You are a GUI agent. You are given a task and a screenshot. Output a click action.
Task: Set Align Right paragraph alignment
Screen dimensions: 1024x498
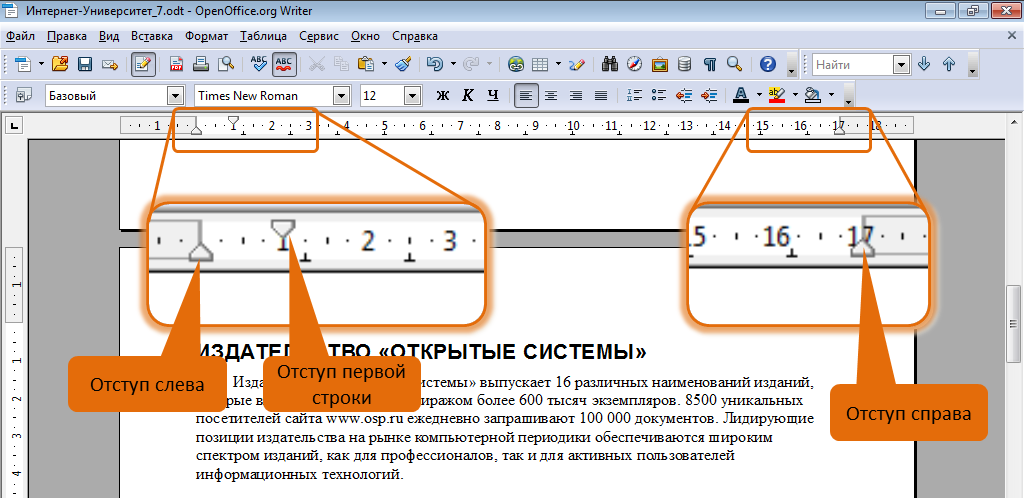point(576,96)
